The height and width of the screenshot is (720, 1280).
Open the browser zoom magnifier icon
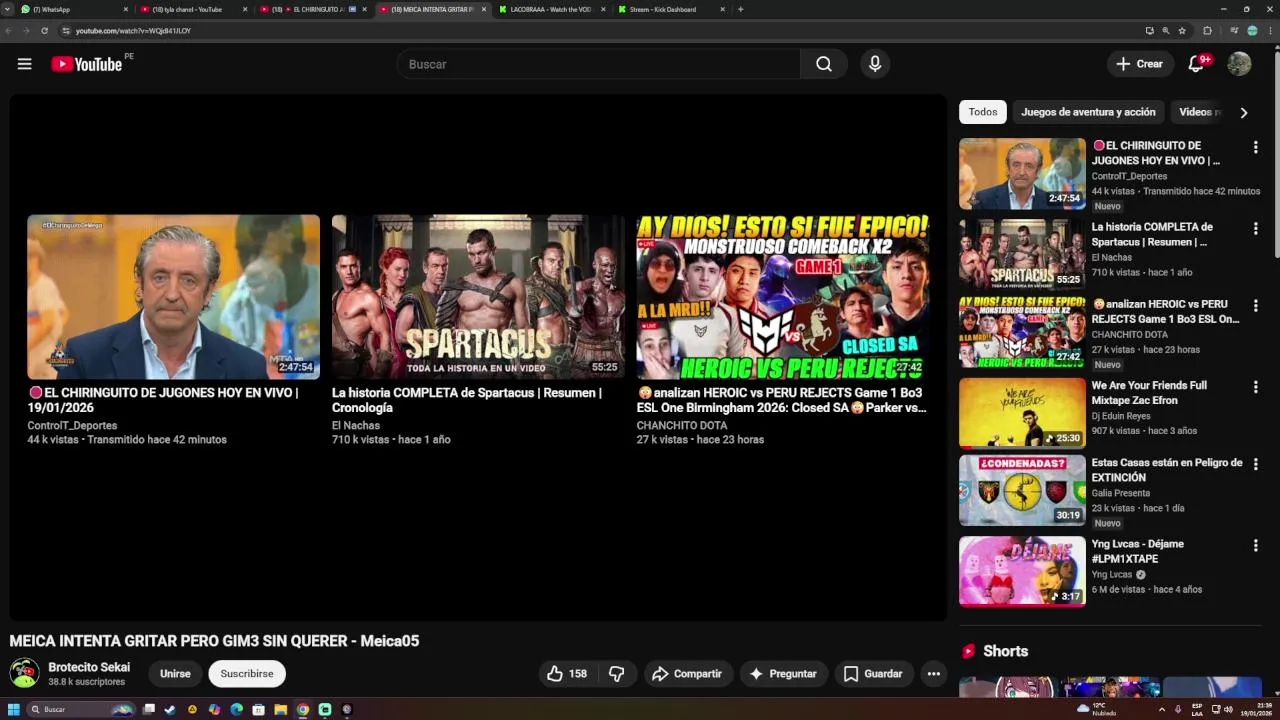(x=1165, y=31)
